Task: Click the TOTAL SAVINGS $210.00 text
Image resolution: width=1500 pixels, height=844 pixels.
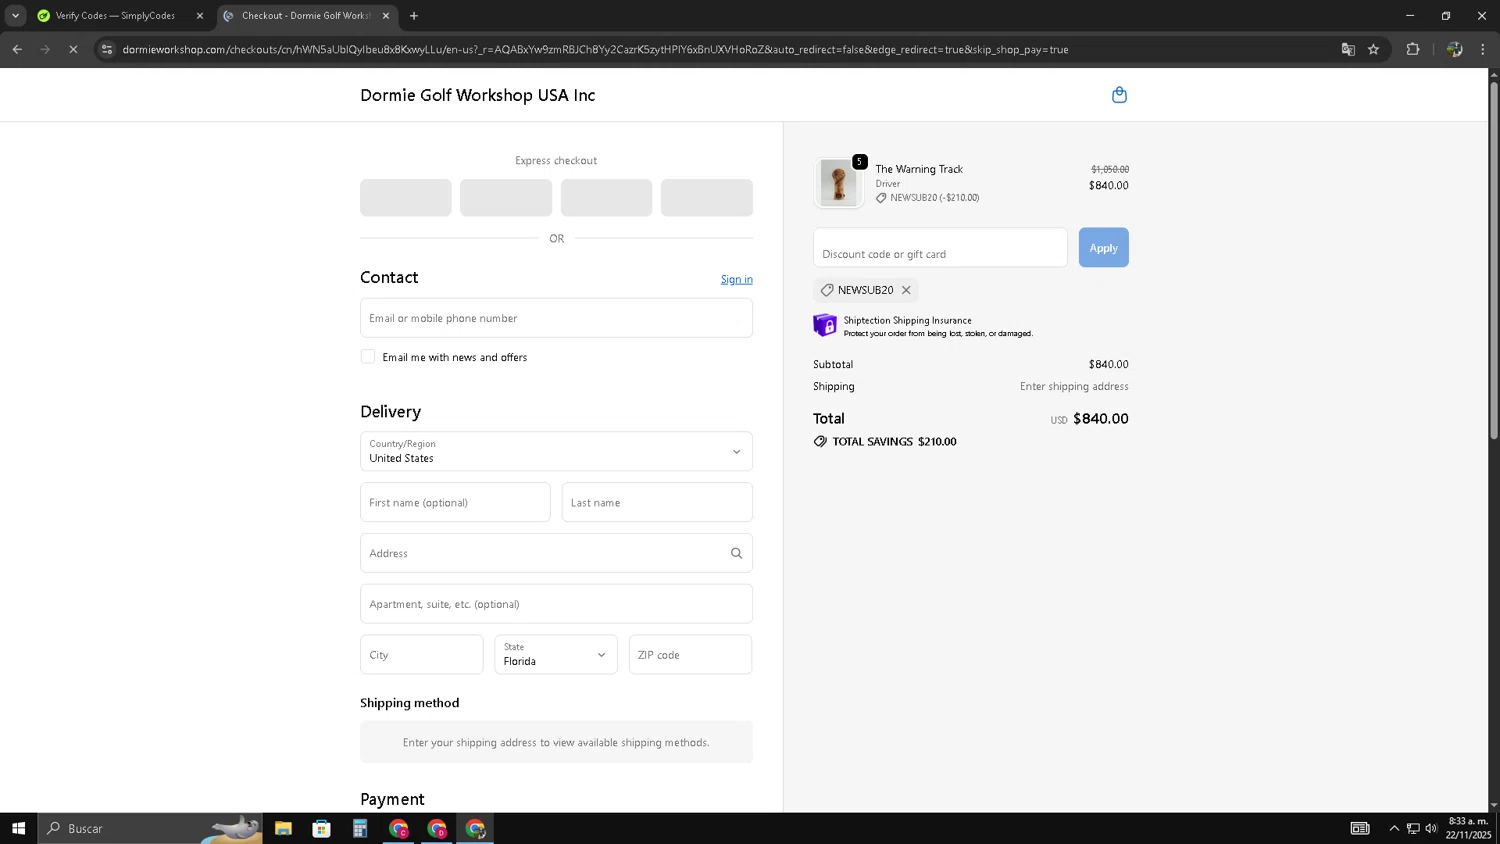Action: tap(894, 441)
